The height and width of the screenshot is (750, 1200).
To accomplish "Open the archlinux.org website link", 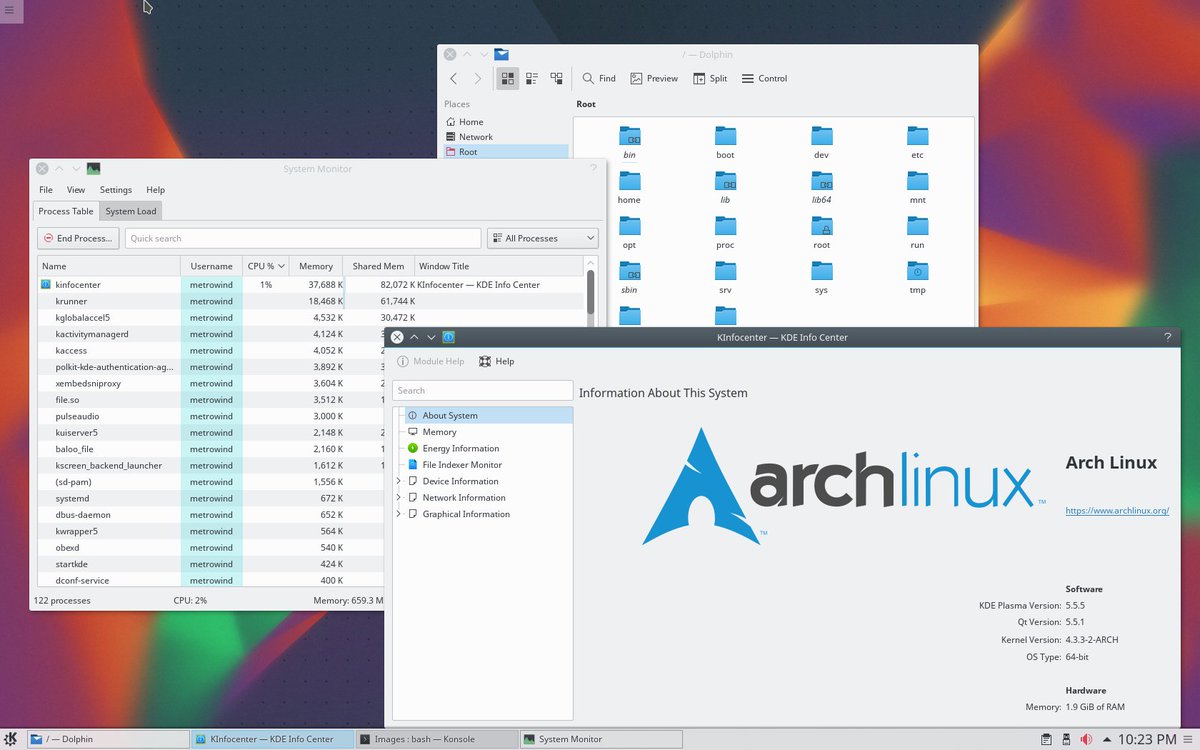I will click(1117, 511).
